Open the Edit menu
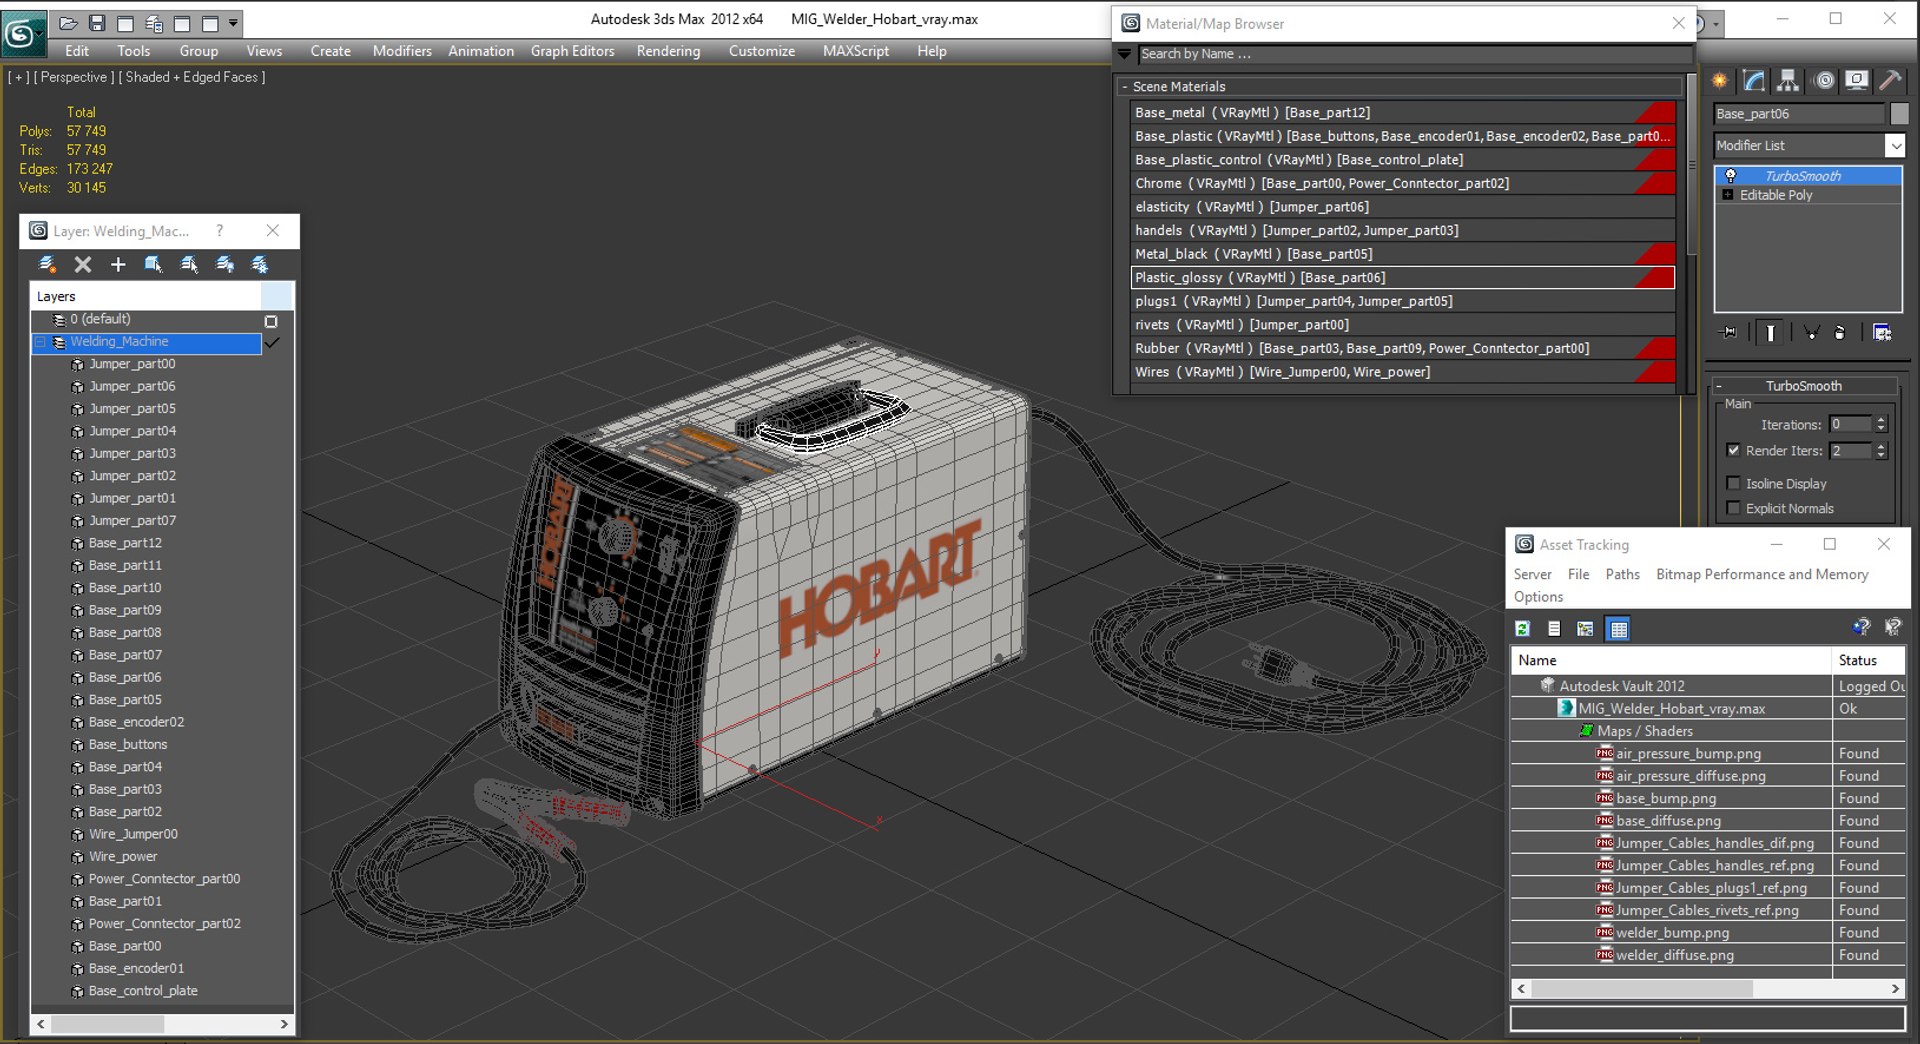 (x=77, y=51)
